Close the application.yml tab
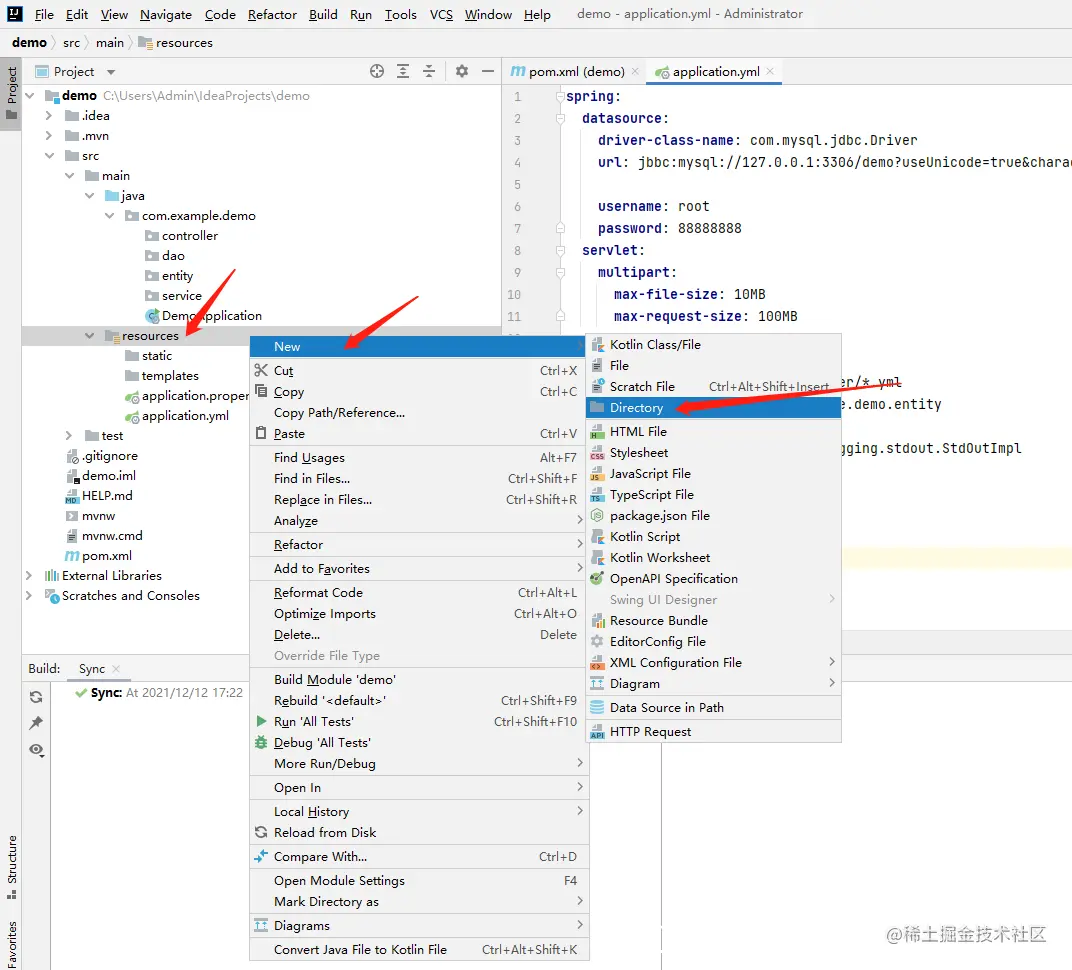This screenshot has width=1072, height=970. click(770, 71)
